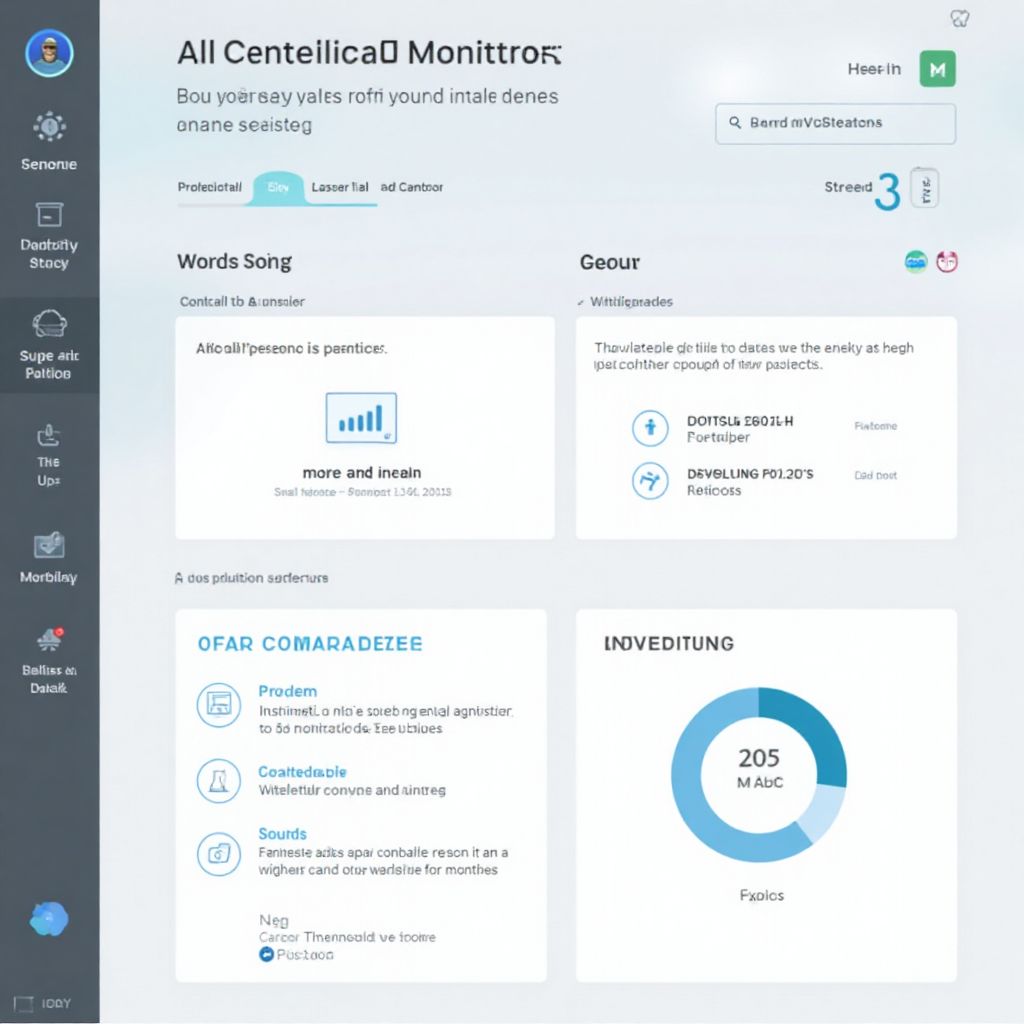Open the Senone gear icon in sidebar

click(49, 127)
